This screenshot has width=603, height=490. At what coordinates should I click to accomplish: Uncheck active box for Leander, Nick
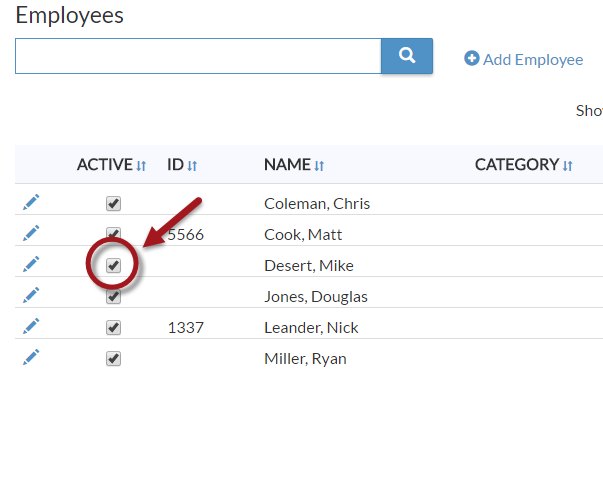pyautogui.click(x=113, y=328)
